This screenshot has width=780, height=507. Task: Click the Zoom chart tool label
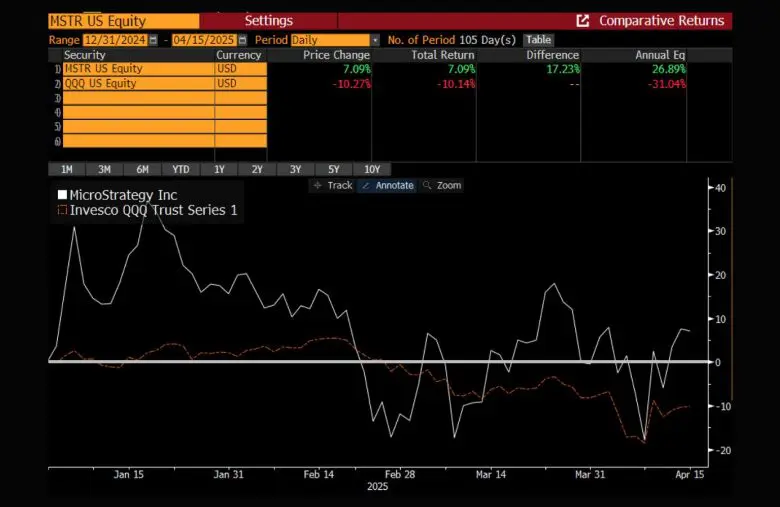click(449, 186)
